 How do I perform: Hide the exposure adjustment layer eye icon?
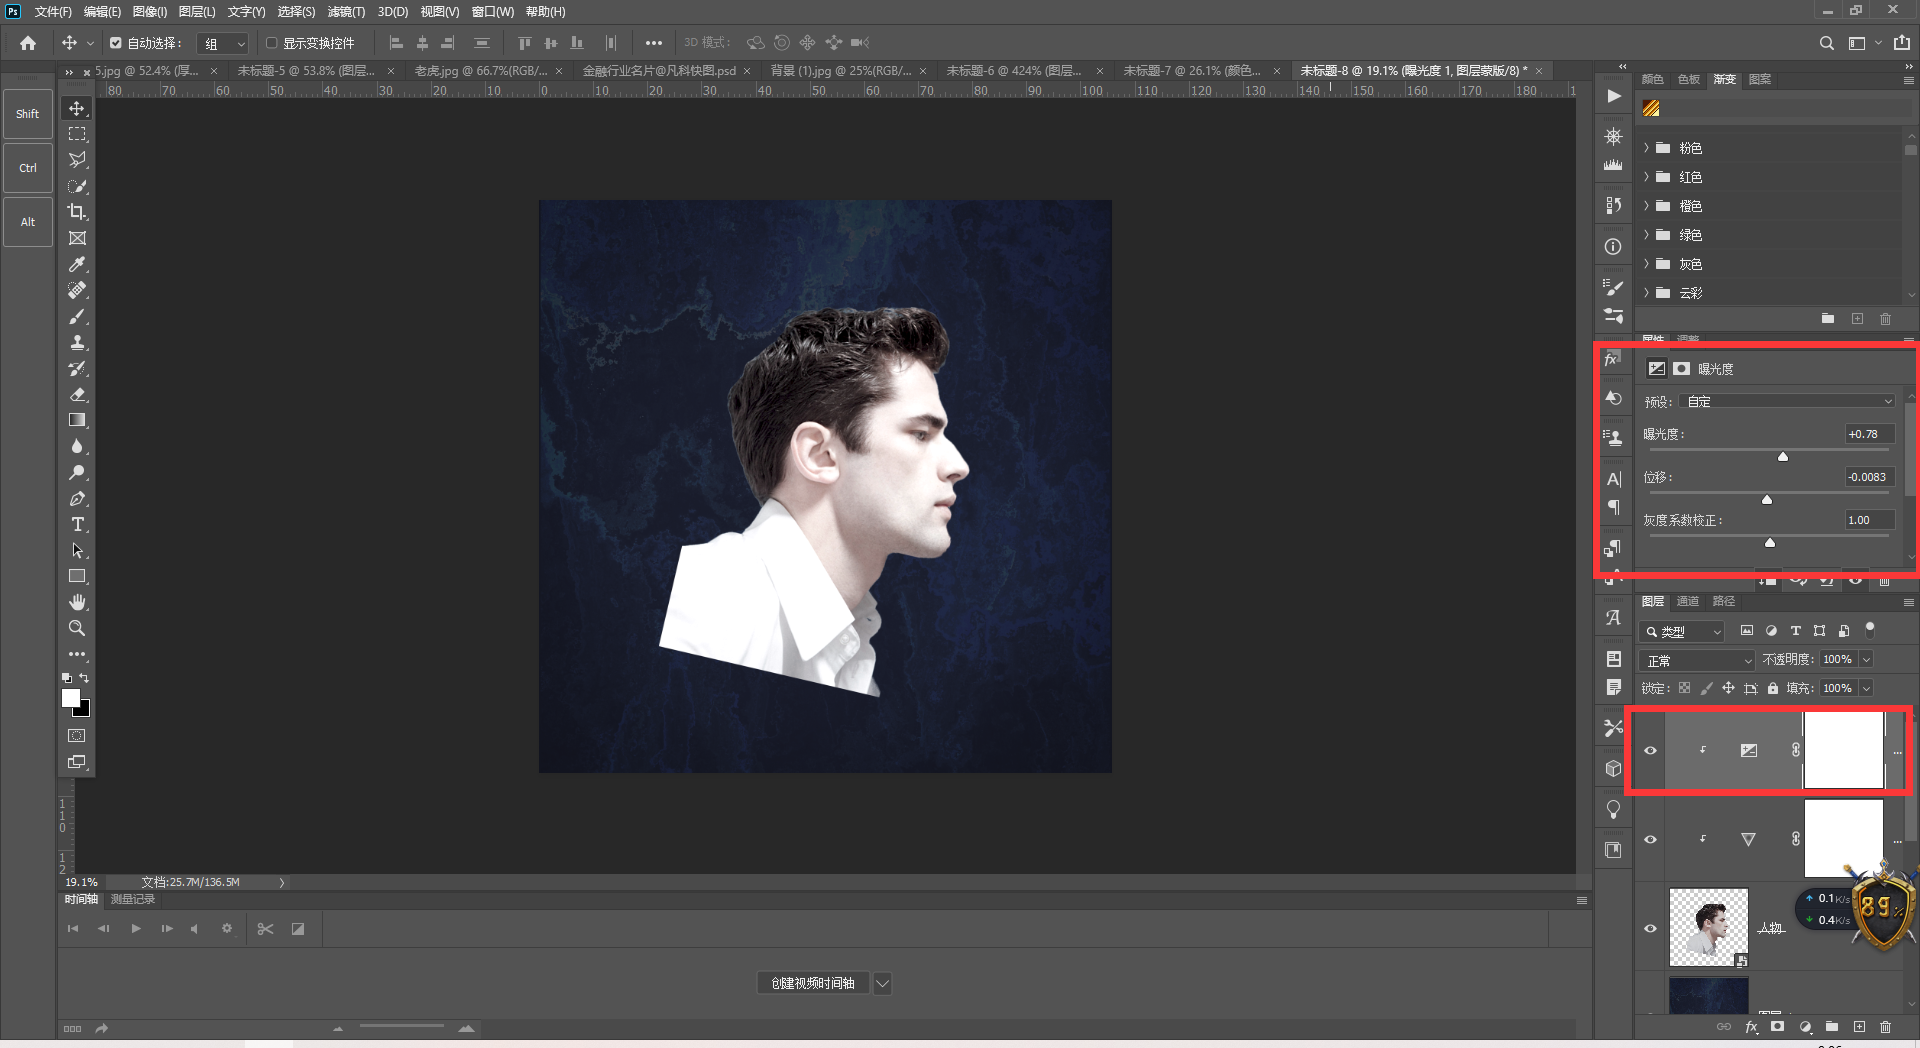click(x=1650, y=750)
